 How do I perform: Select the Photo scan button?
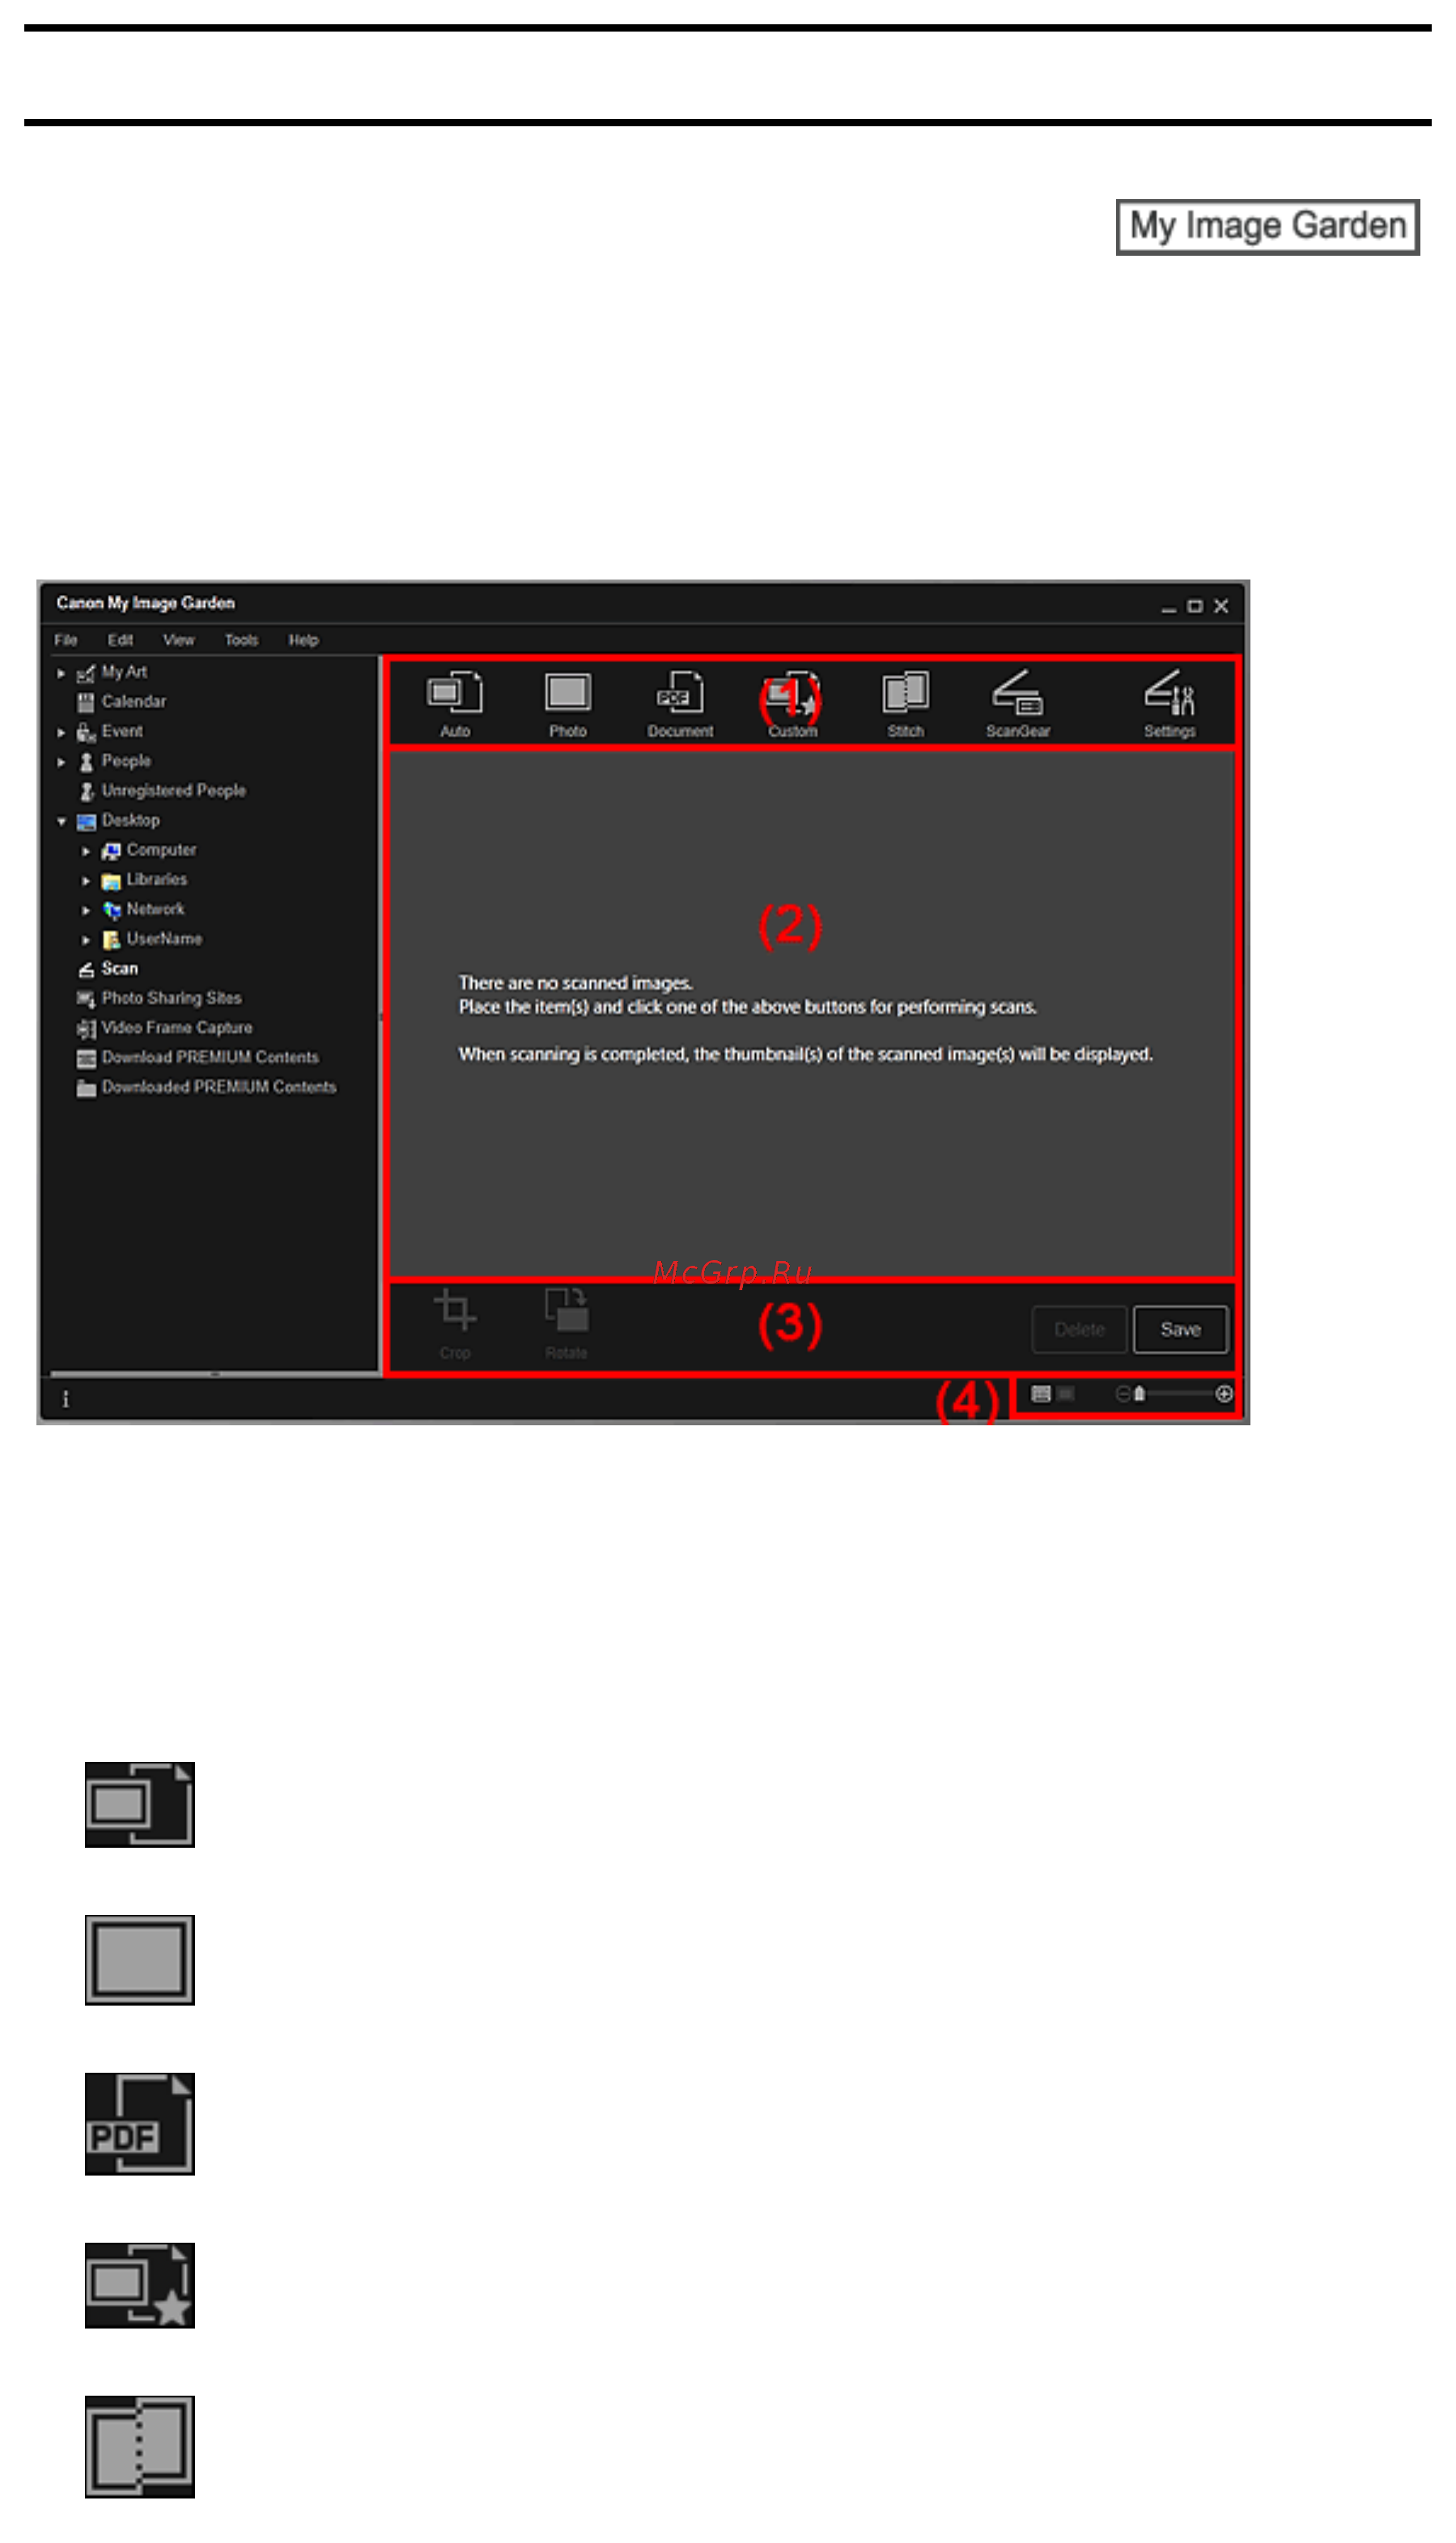coord(567,704)
